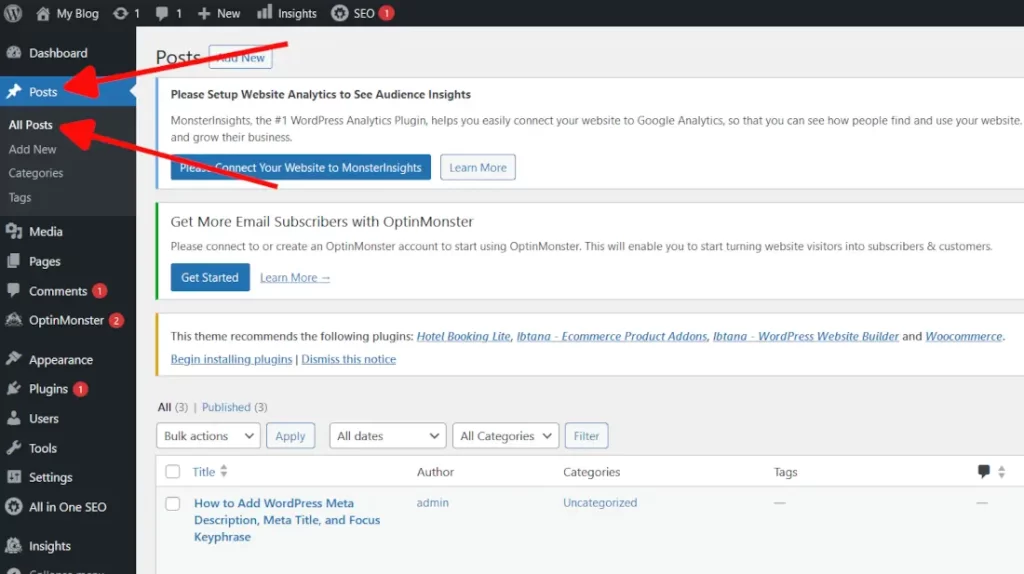Open Categories submenu item
This screenshot has width=1024, height=574.
click(x=36, y=173)
